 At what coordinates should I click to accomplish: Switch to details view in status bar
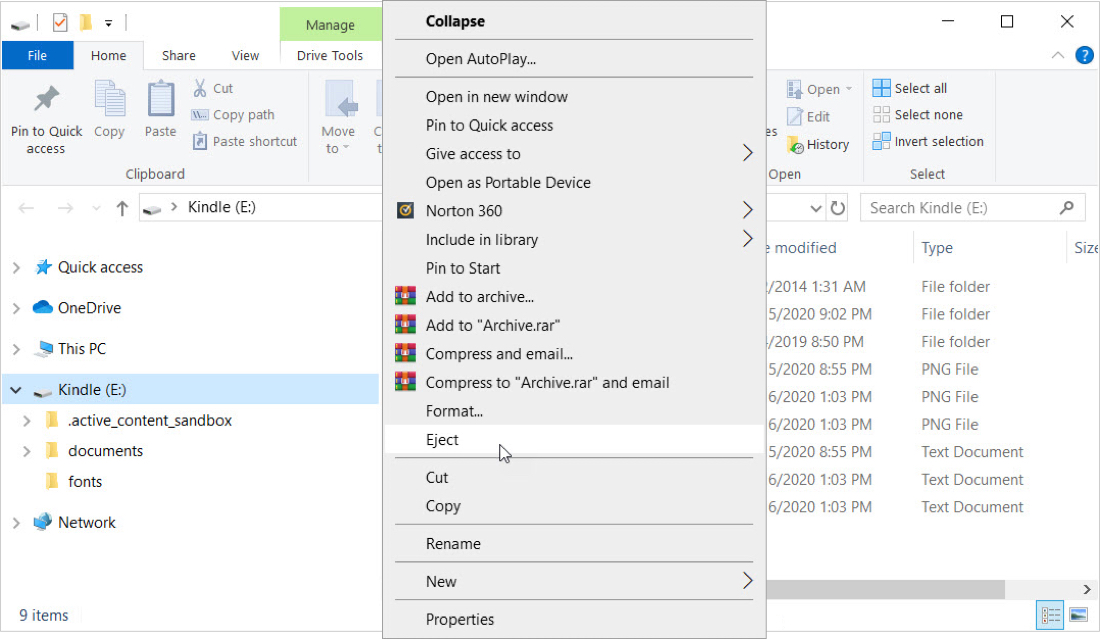click(x=1051, y=614)
